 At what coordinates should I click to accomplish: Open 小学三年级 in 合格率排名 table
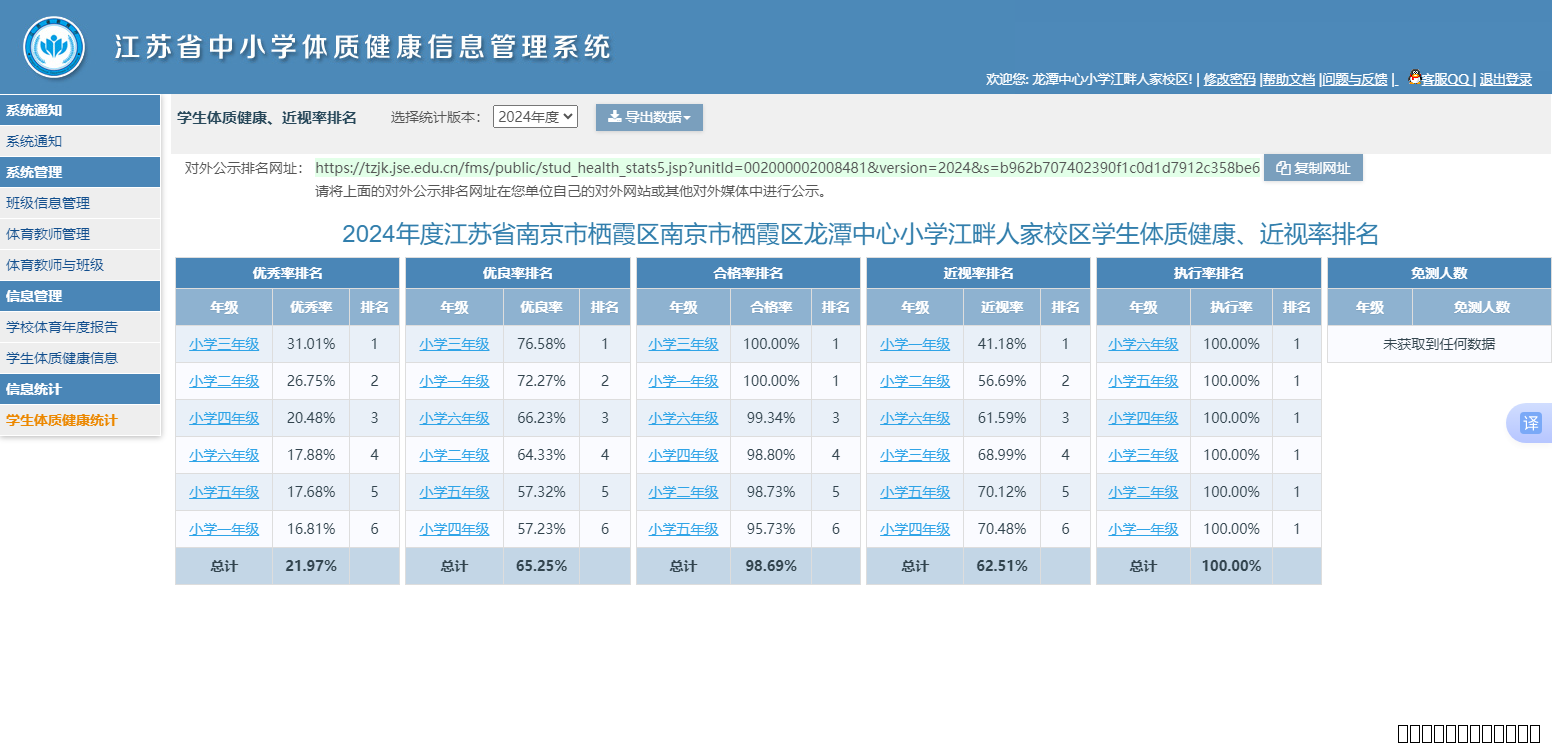[683, 344]
